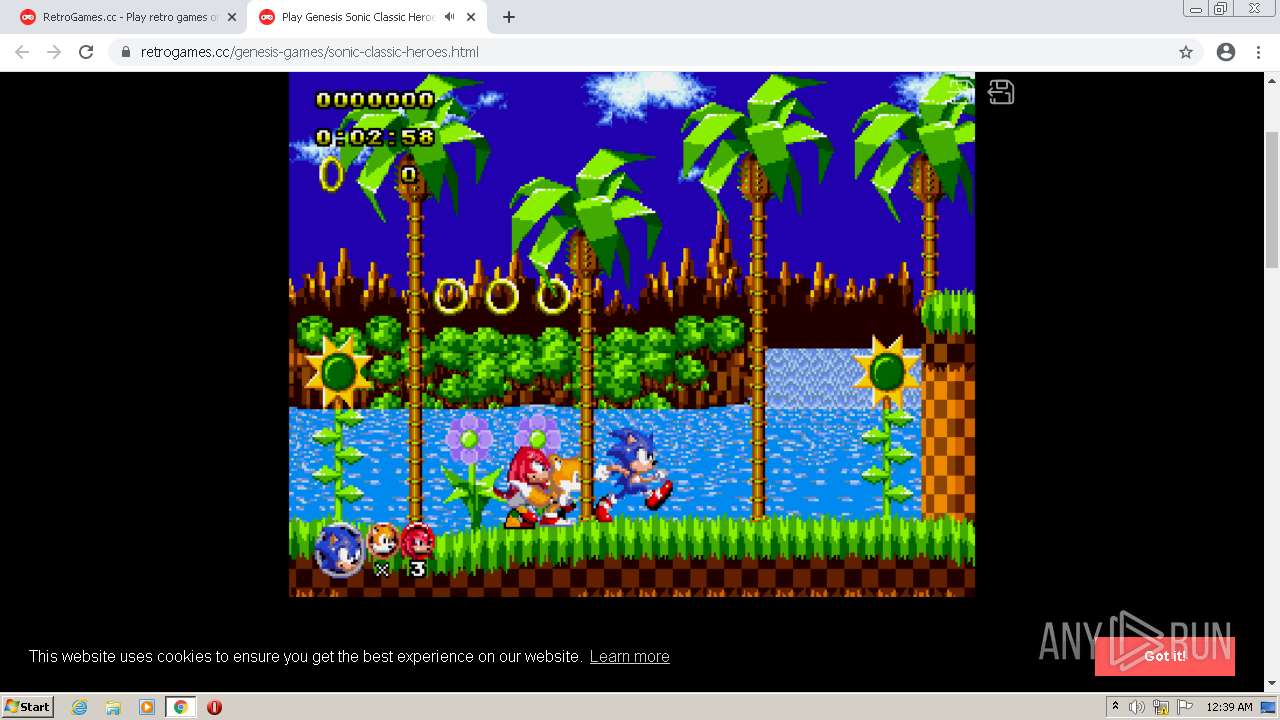Click Sonic character running in game

[x=632, y=473]
